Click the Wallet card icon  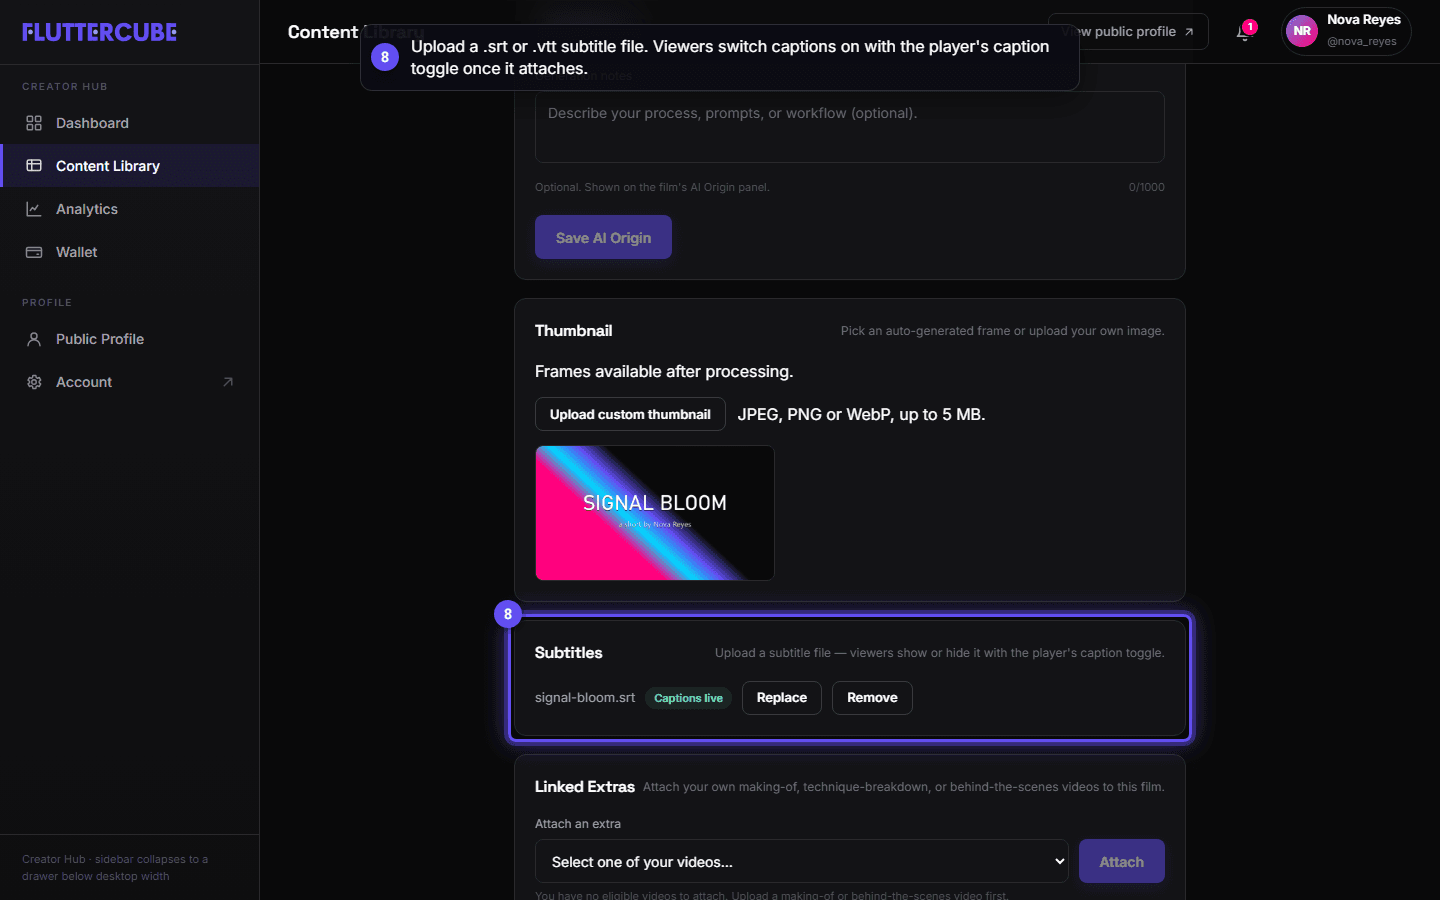(34, 252)
